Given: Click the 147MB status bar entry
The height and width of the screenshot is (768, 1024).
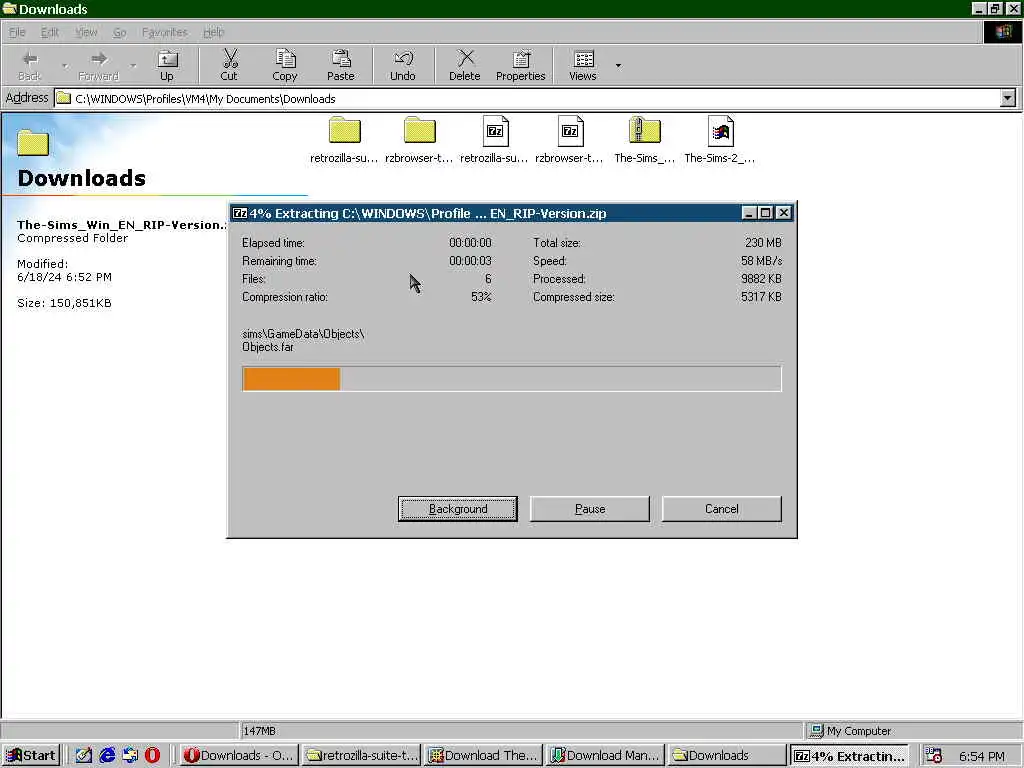Looking at the screenshot, I should click(x=520, y=731).
